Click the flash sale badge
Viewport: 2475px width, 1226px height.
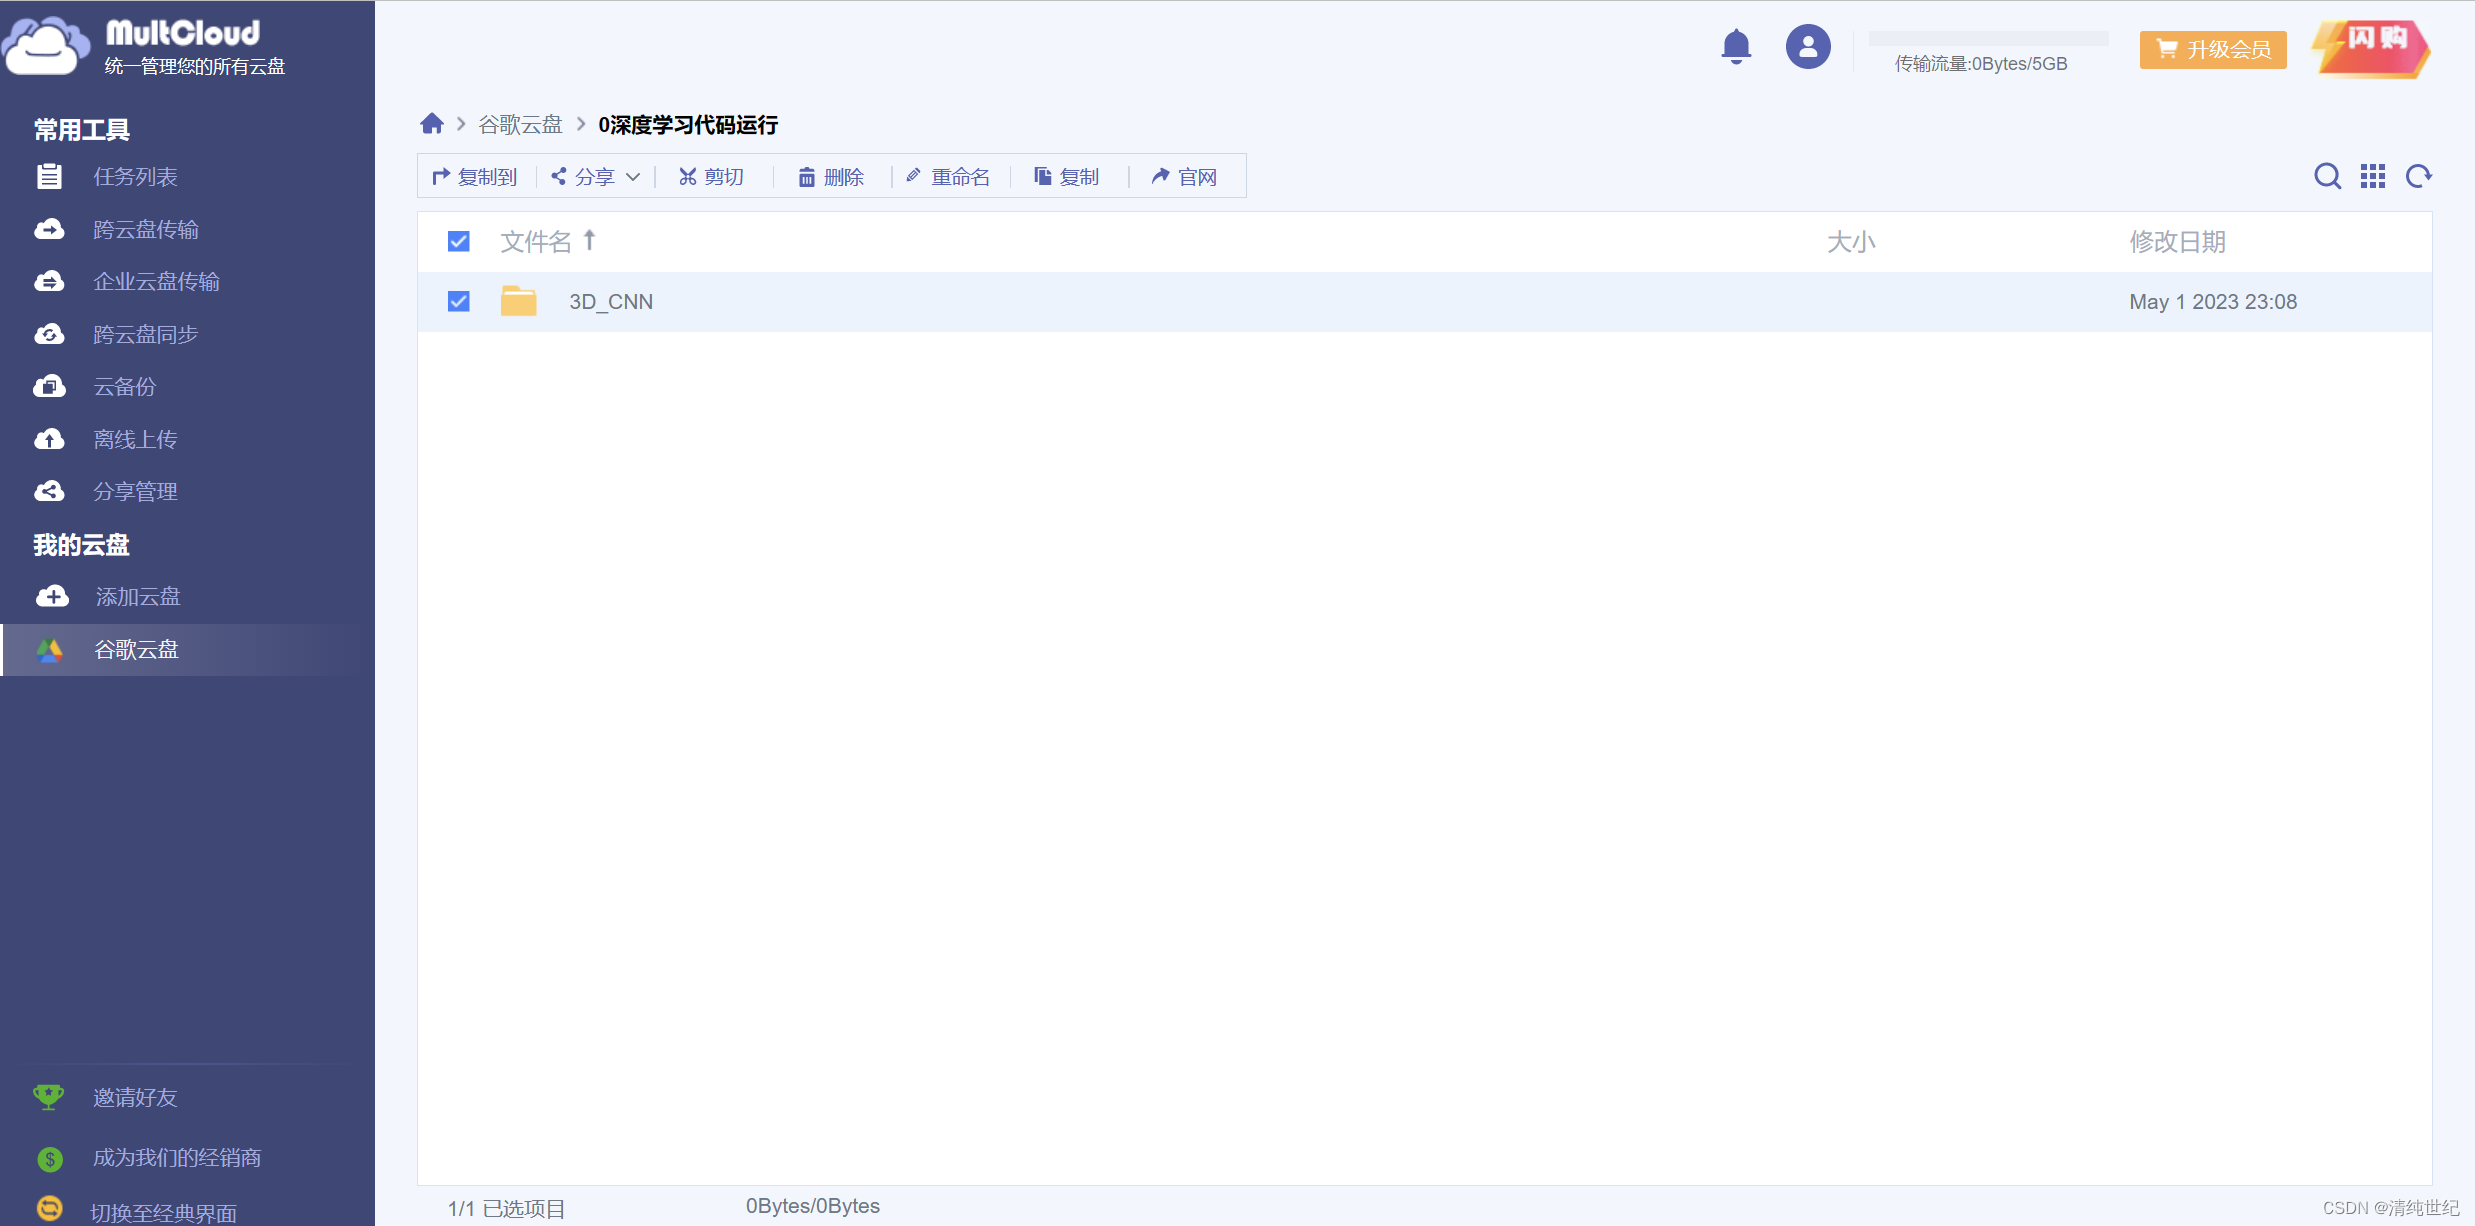point(2371,48)
